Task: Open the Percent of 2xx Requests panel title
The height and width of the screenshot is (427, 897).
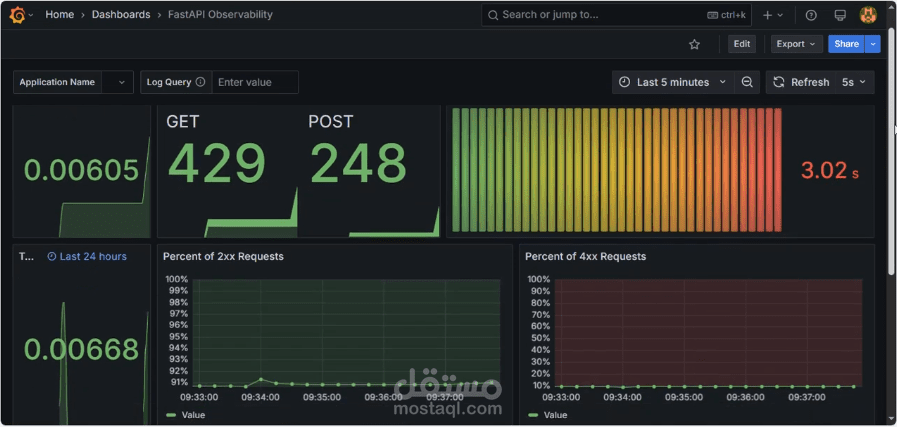Action: click(223, 256)
